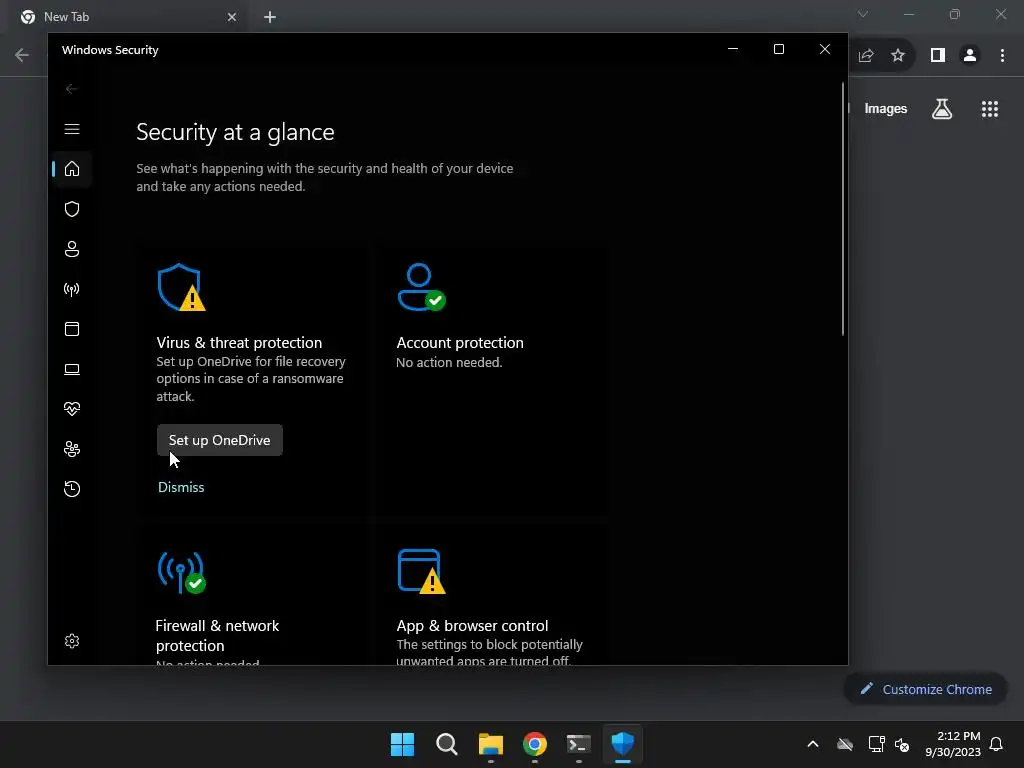Screen dimensions: 1024x768
Task: Click the Account protection tile icon
Action: point(421,287)
